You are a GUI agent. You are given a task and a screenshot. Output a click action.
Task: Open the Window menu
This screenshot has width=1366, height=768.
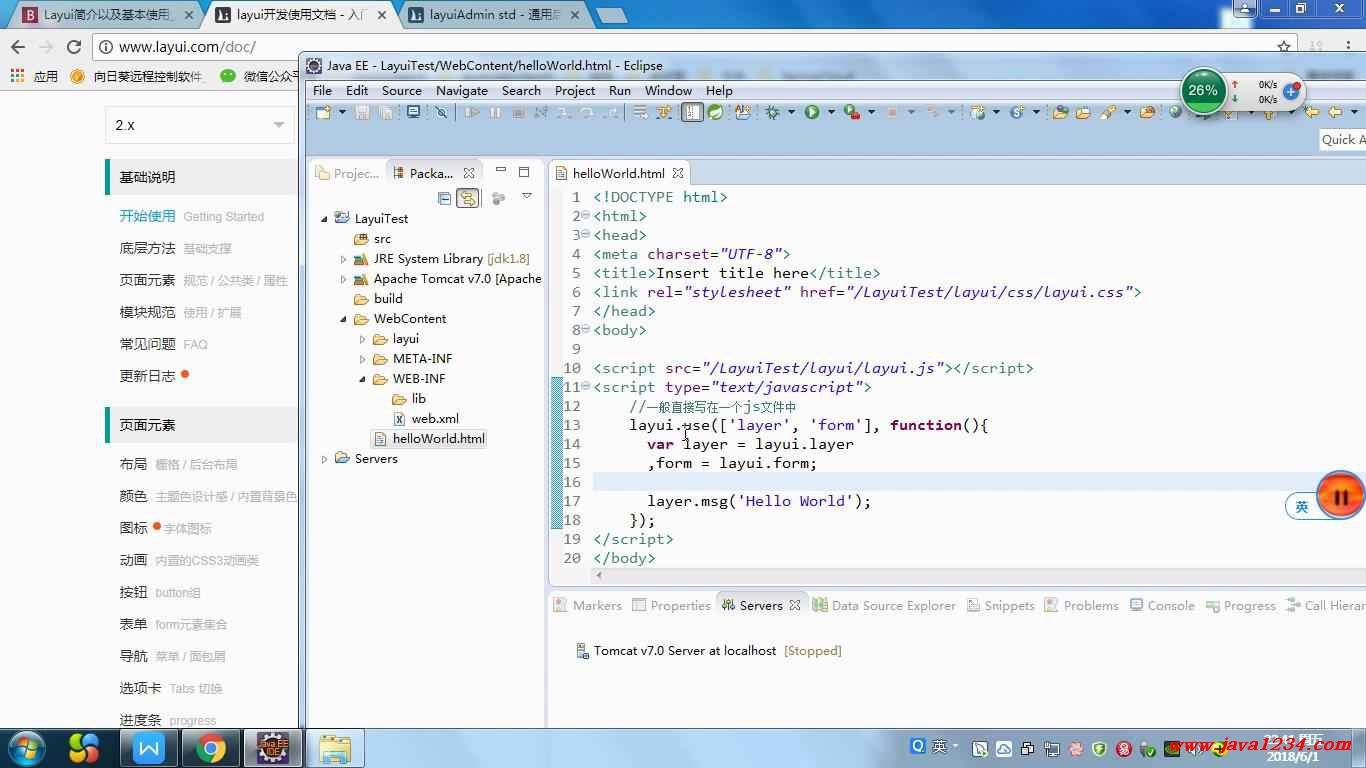(x=668, y=90)
